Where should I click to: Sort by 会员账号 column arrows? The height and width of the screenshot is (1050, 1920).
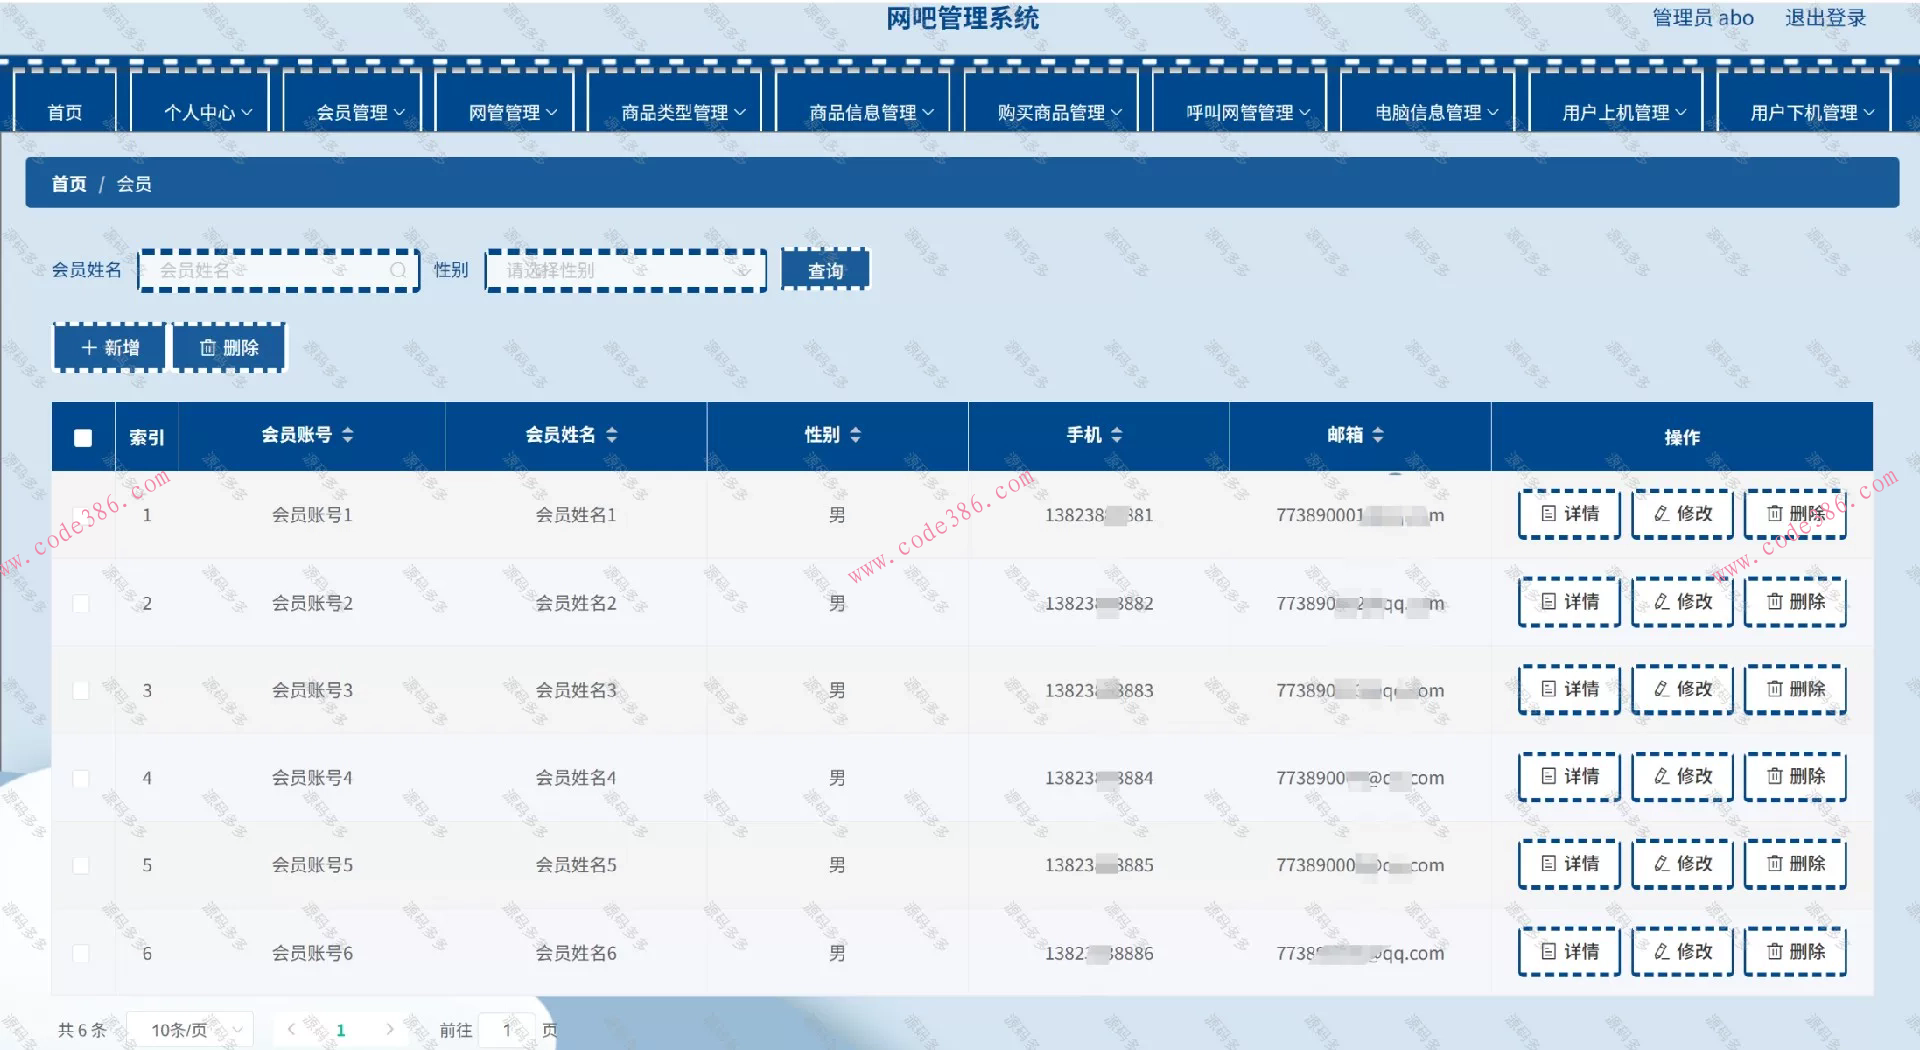point(348,435)
